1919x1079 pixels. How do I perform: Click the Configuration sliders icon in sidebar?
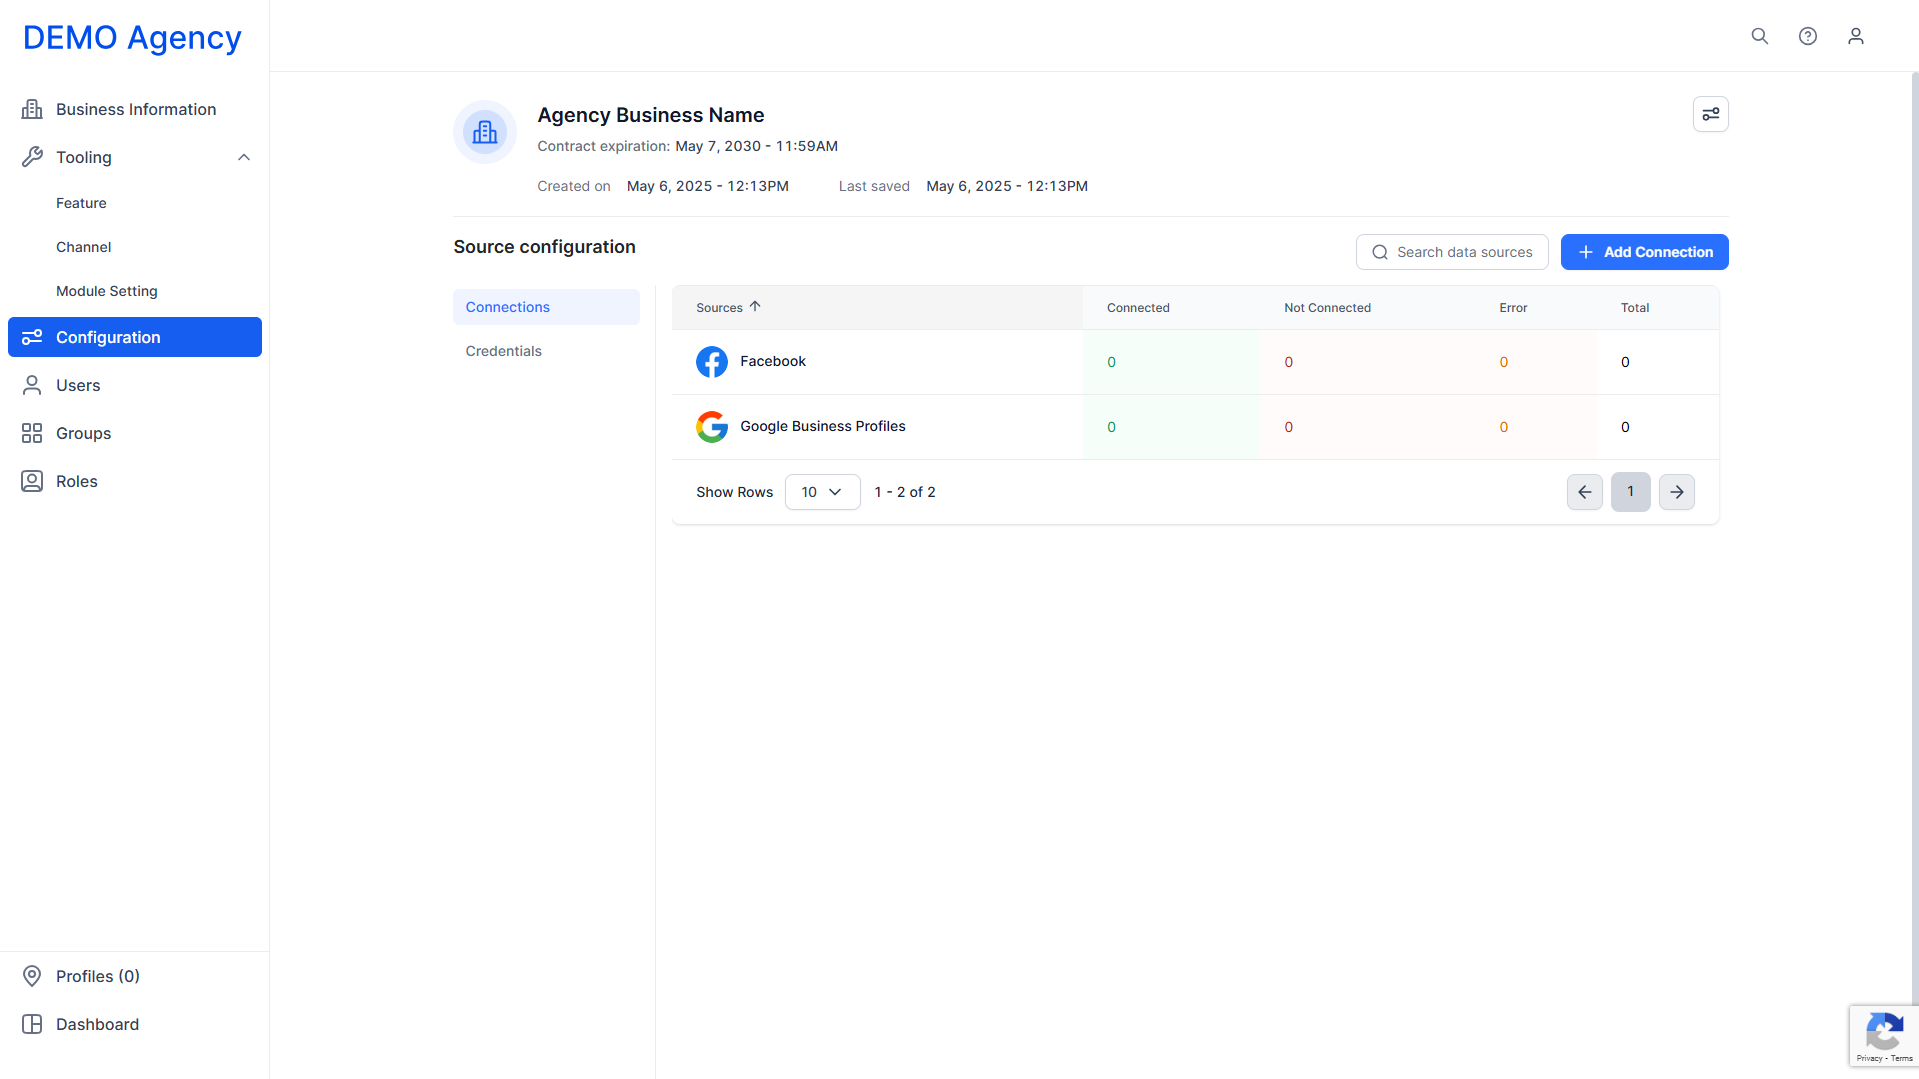tap(32, 337)
